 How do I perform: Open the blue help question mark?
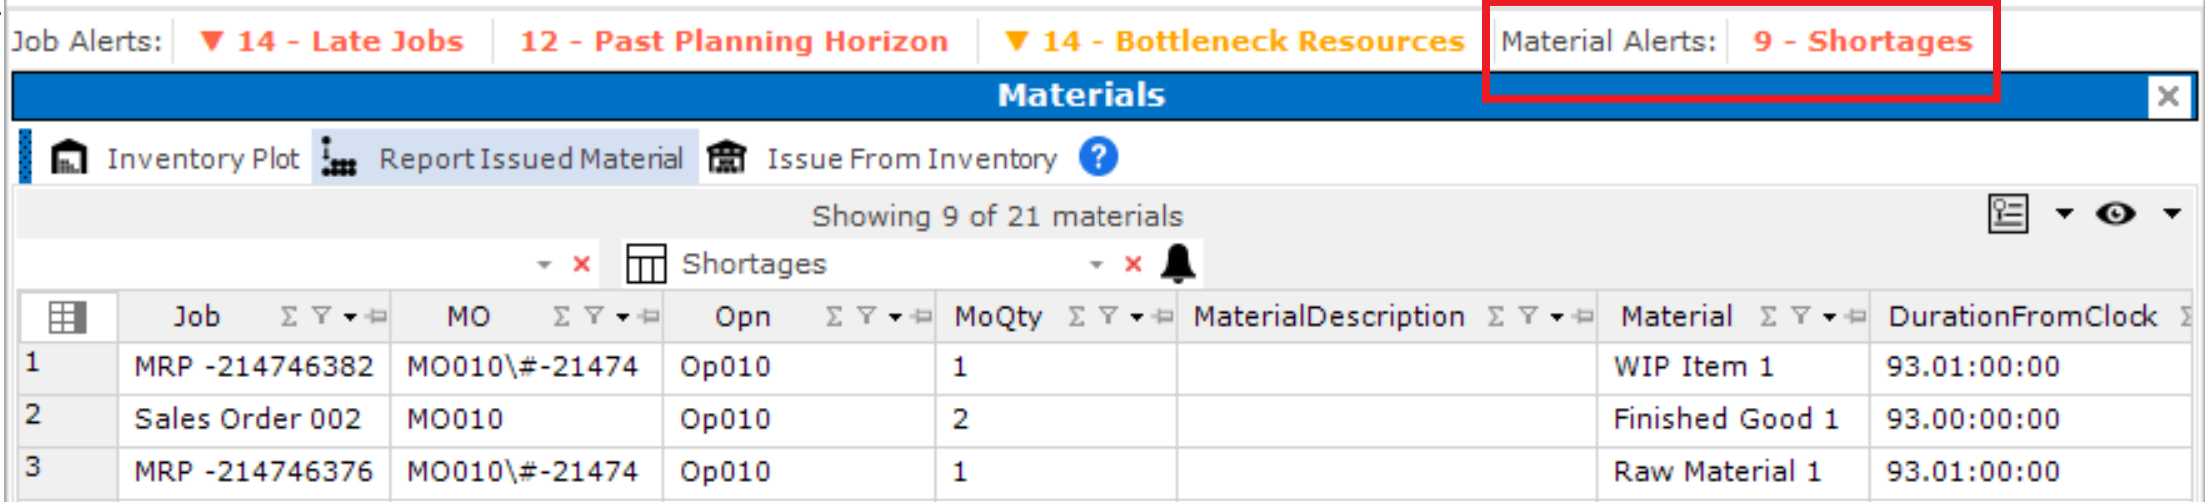[1098, 157]
